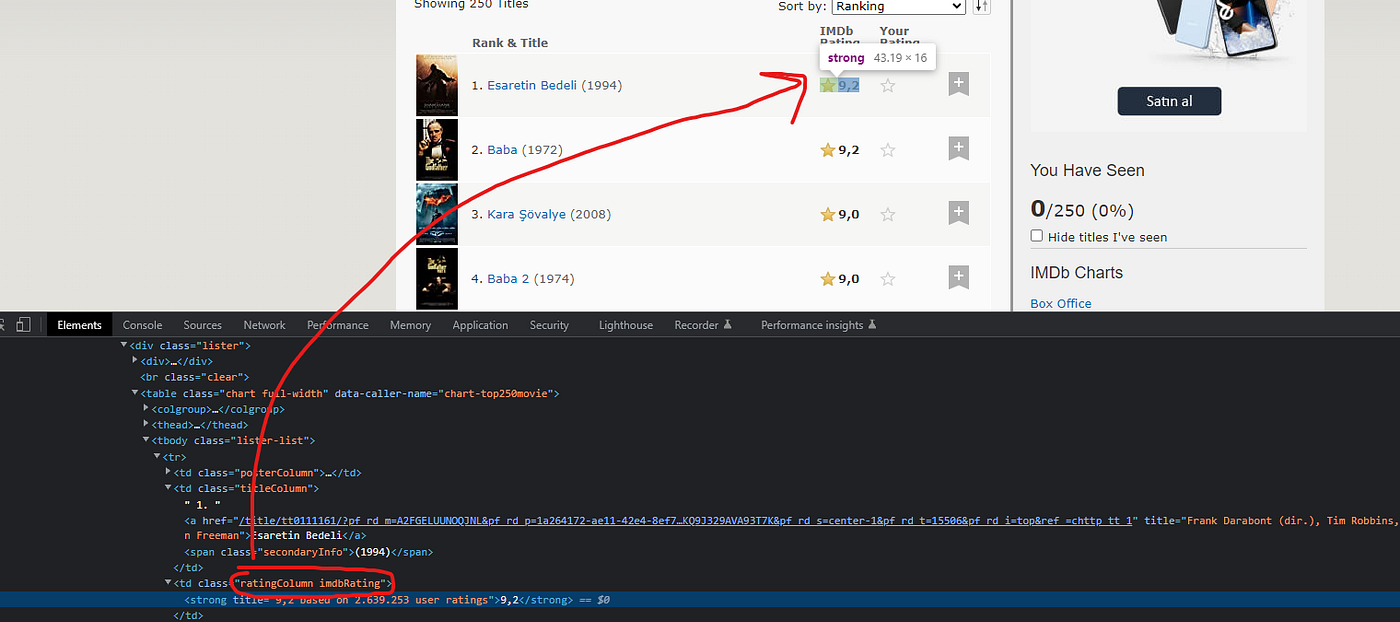This screenshot has width=1400, height=622.
Task: Add Esaretin Bedeli to watchlist via plus bookmark
Action: [958, 84]
